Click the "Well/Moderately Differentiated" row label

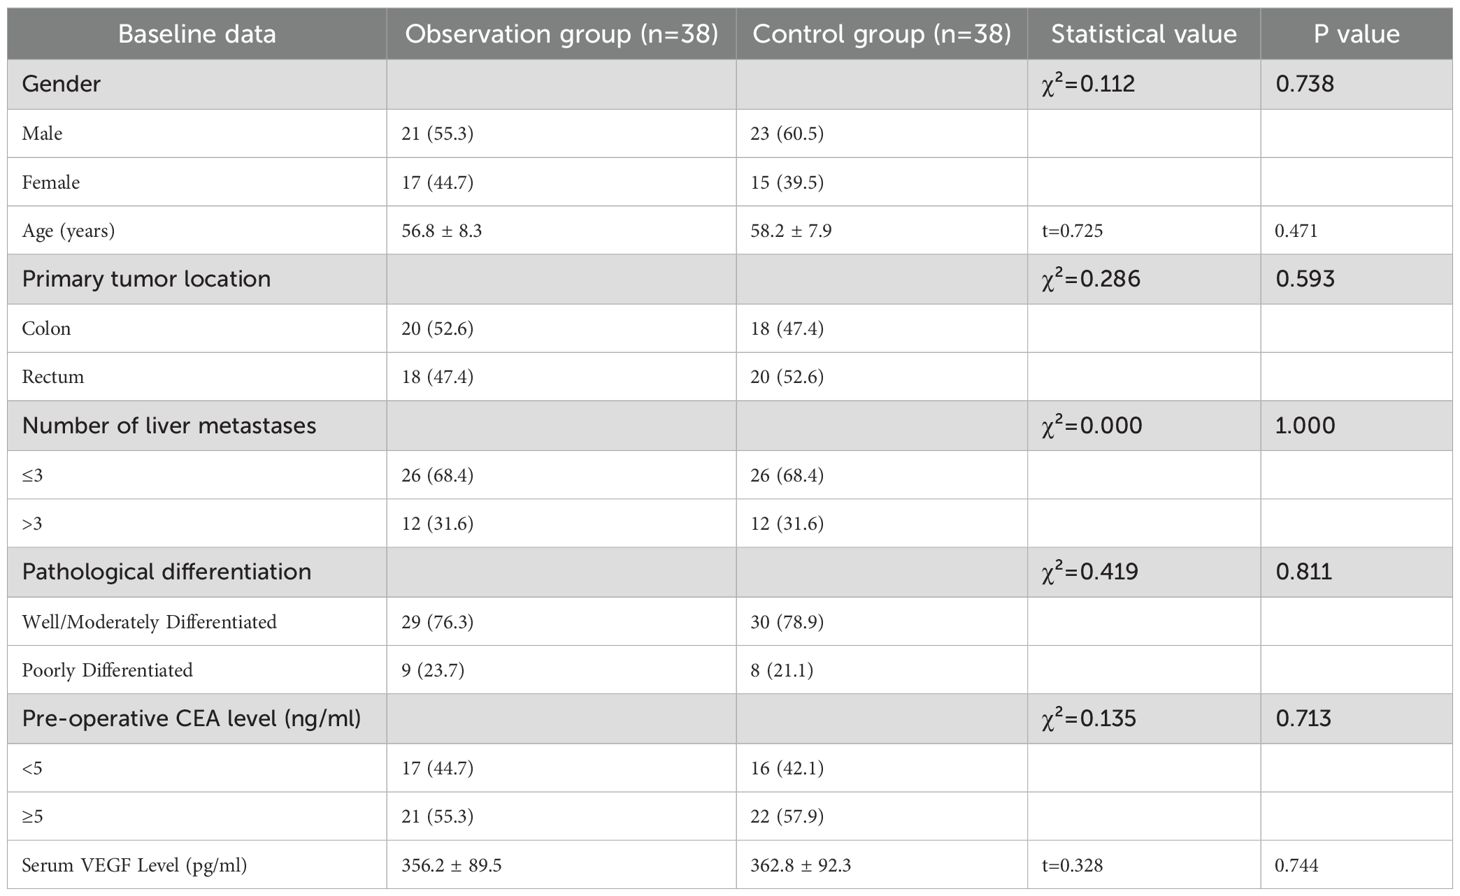tap(149, 622)
